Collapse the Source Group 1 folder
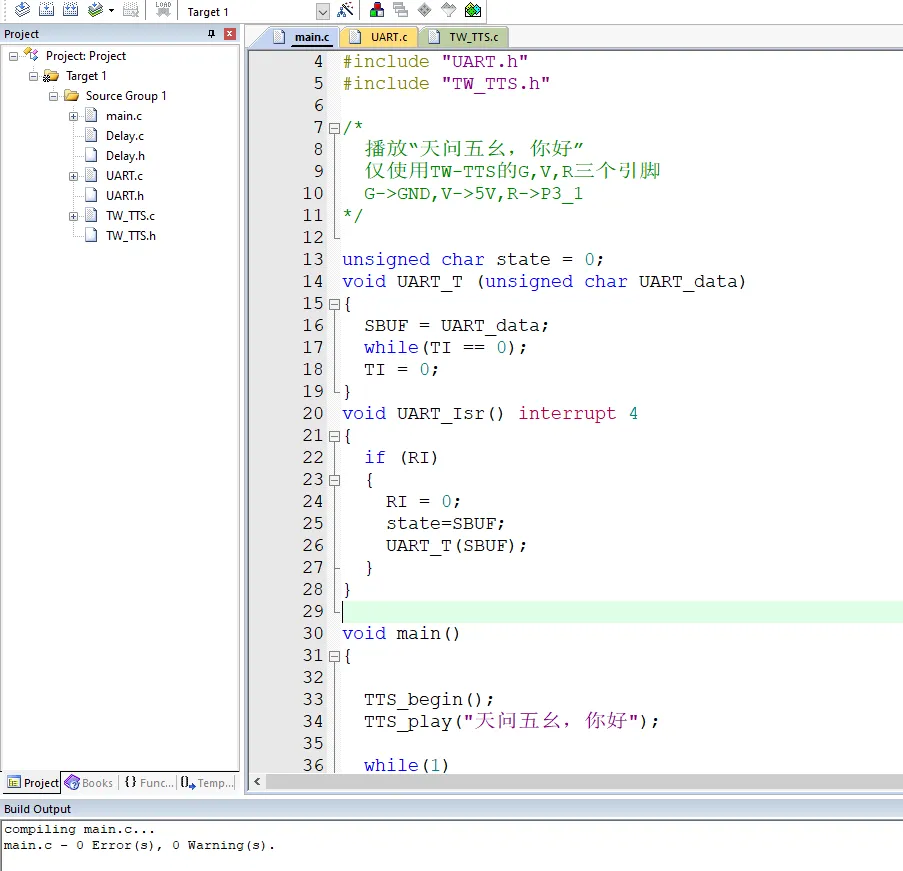The height and width of the screenshot is (871, 903). (54, 96)
